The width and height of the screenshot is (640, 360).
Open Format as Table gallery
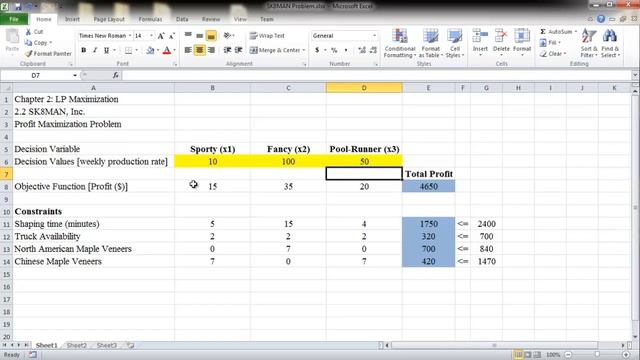[431, 43]
